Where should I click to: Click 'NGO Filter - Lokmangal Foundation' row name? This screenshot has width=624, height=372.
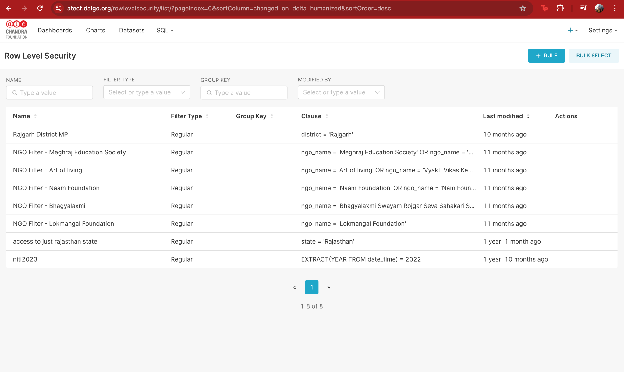(63, 224)
